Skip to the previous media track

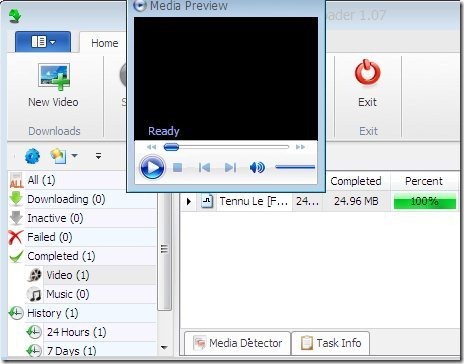click(x=204, y=168)
